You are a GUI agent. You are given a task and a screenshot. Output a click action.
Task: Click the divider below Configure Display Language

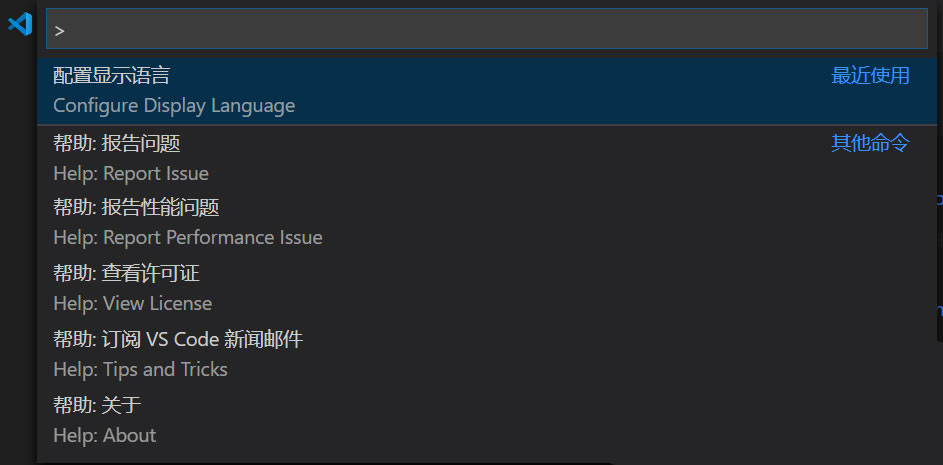tap(480, 125)
